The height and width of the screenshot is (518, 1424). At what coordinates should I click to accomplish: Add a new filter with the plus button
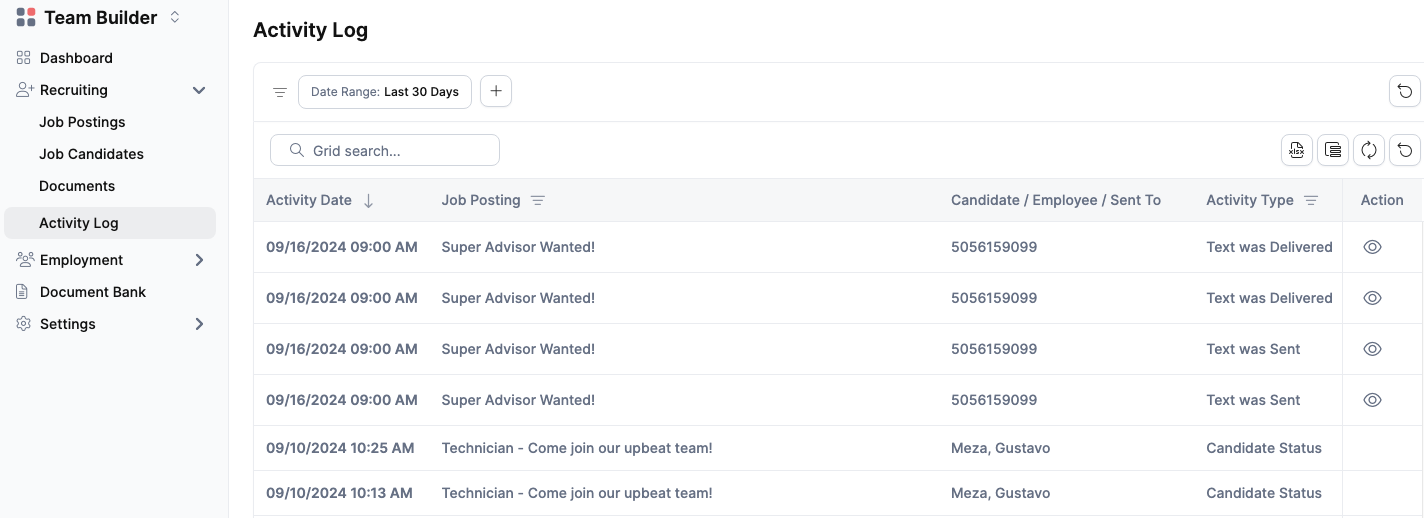point(496,91)
